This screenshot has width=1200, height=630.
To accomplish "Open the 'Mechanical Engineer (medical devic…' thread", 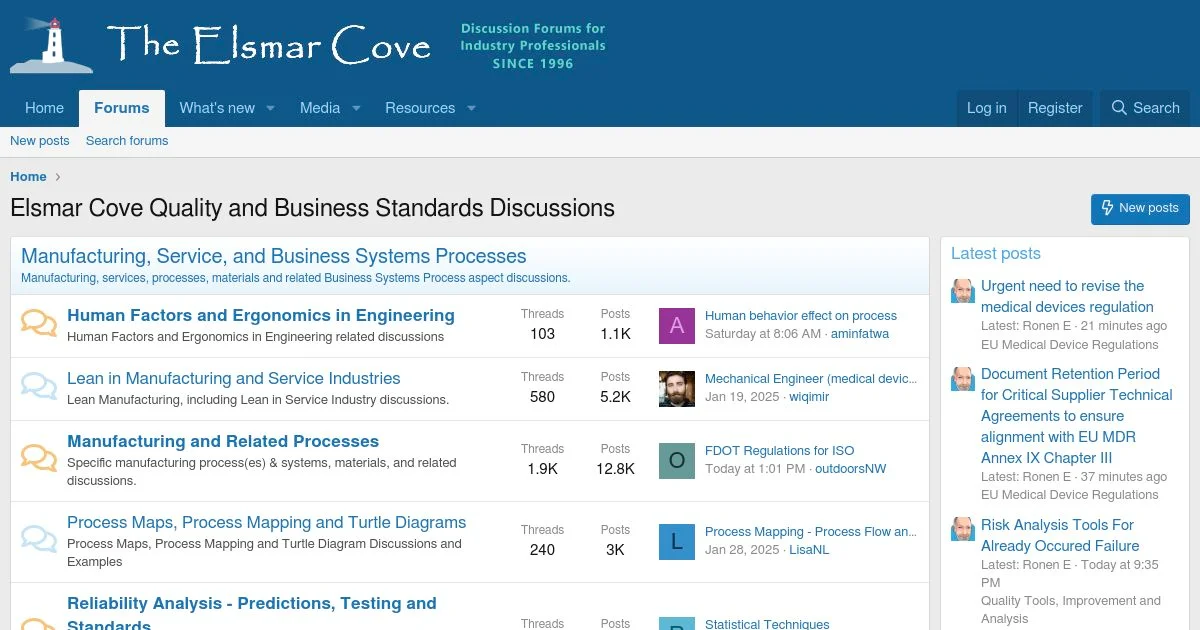I will tap(811, 379).
